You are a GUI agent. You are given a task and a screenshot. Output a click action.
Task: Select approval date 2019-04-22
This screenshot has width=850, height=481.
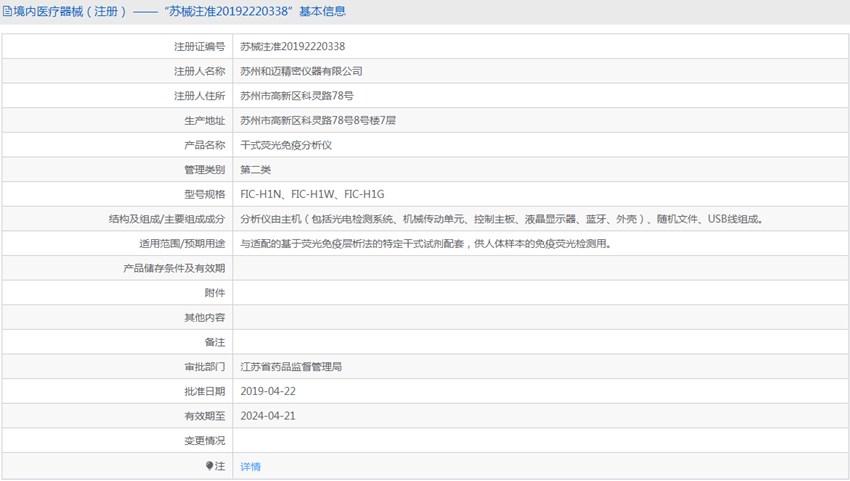click(x=268, y=391)
